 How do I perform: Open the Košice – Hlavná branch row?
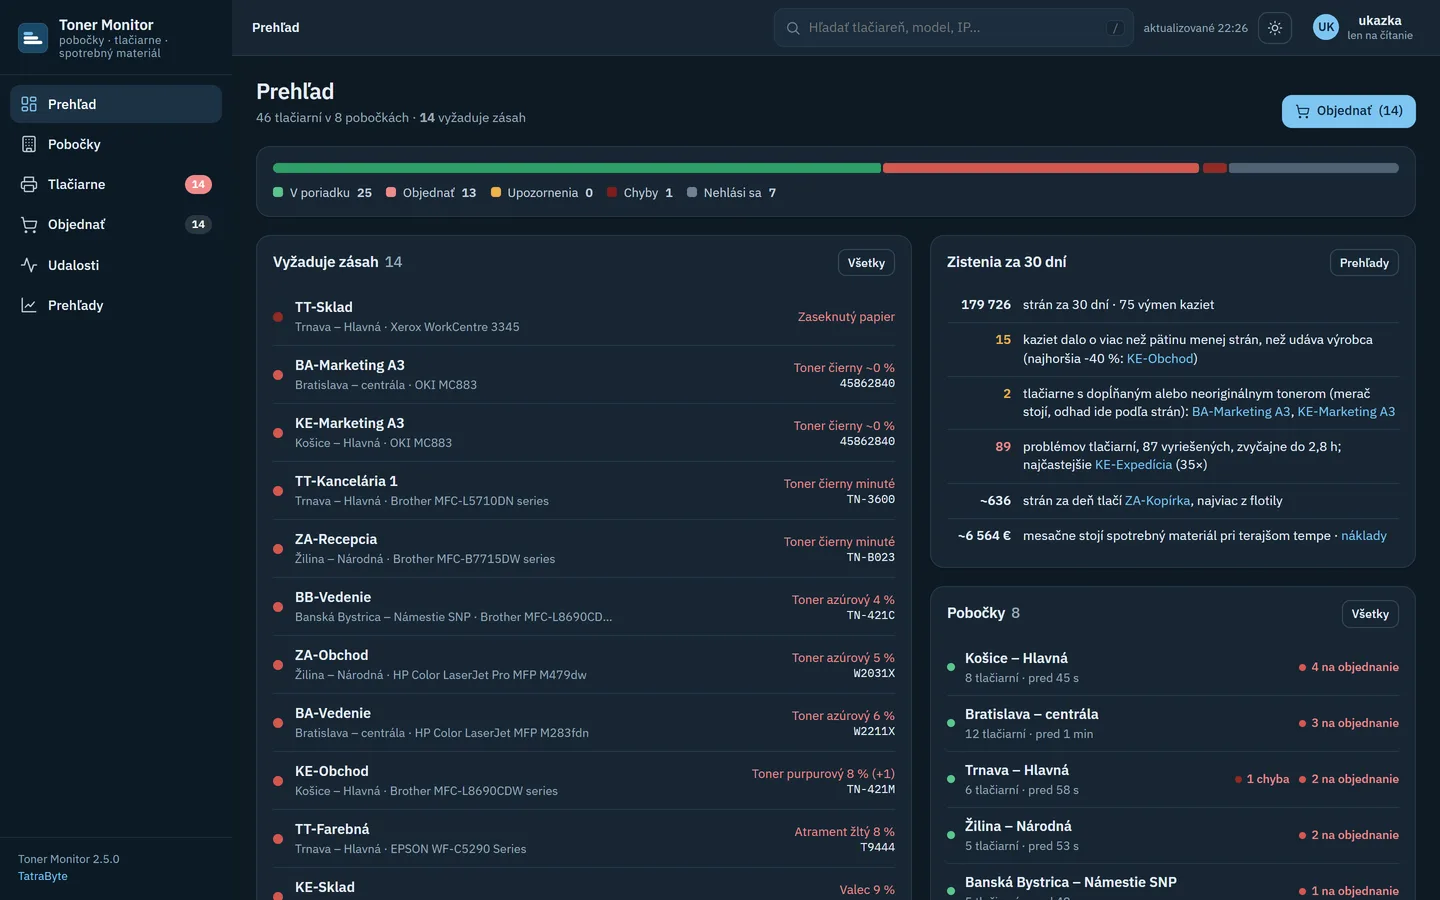1173,667
